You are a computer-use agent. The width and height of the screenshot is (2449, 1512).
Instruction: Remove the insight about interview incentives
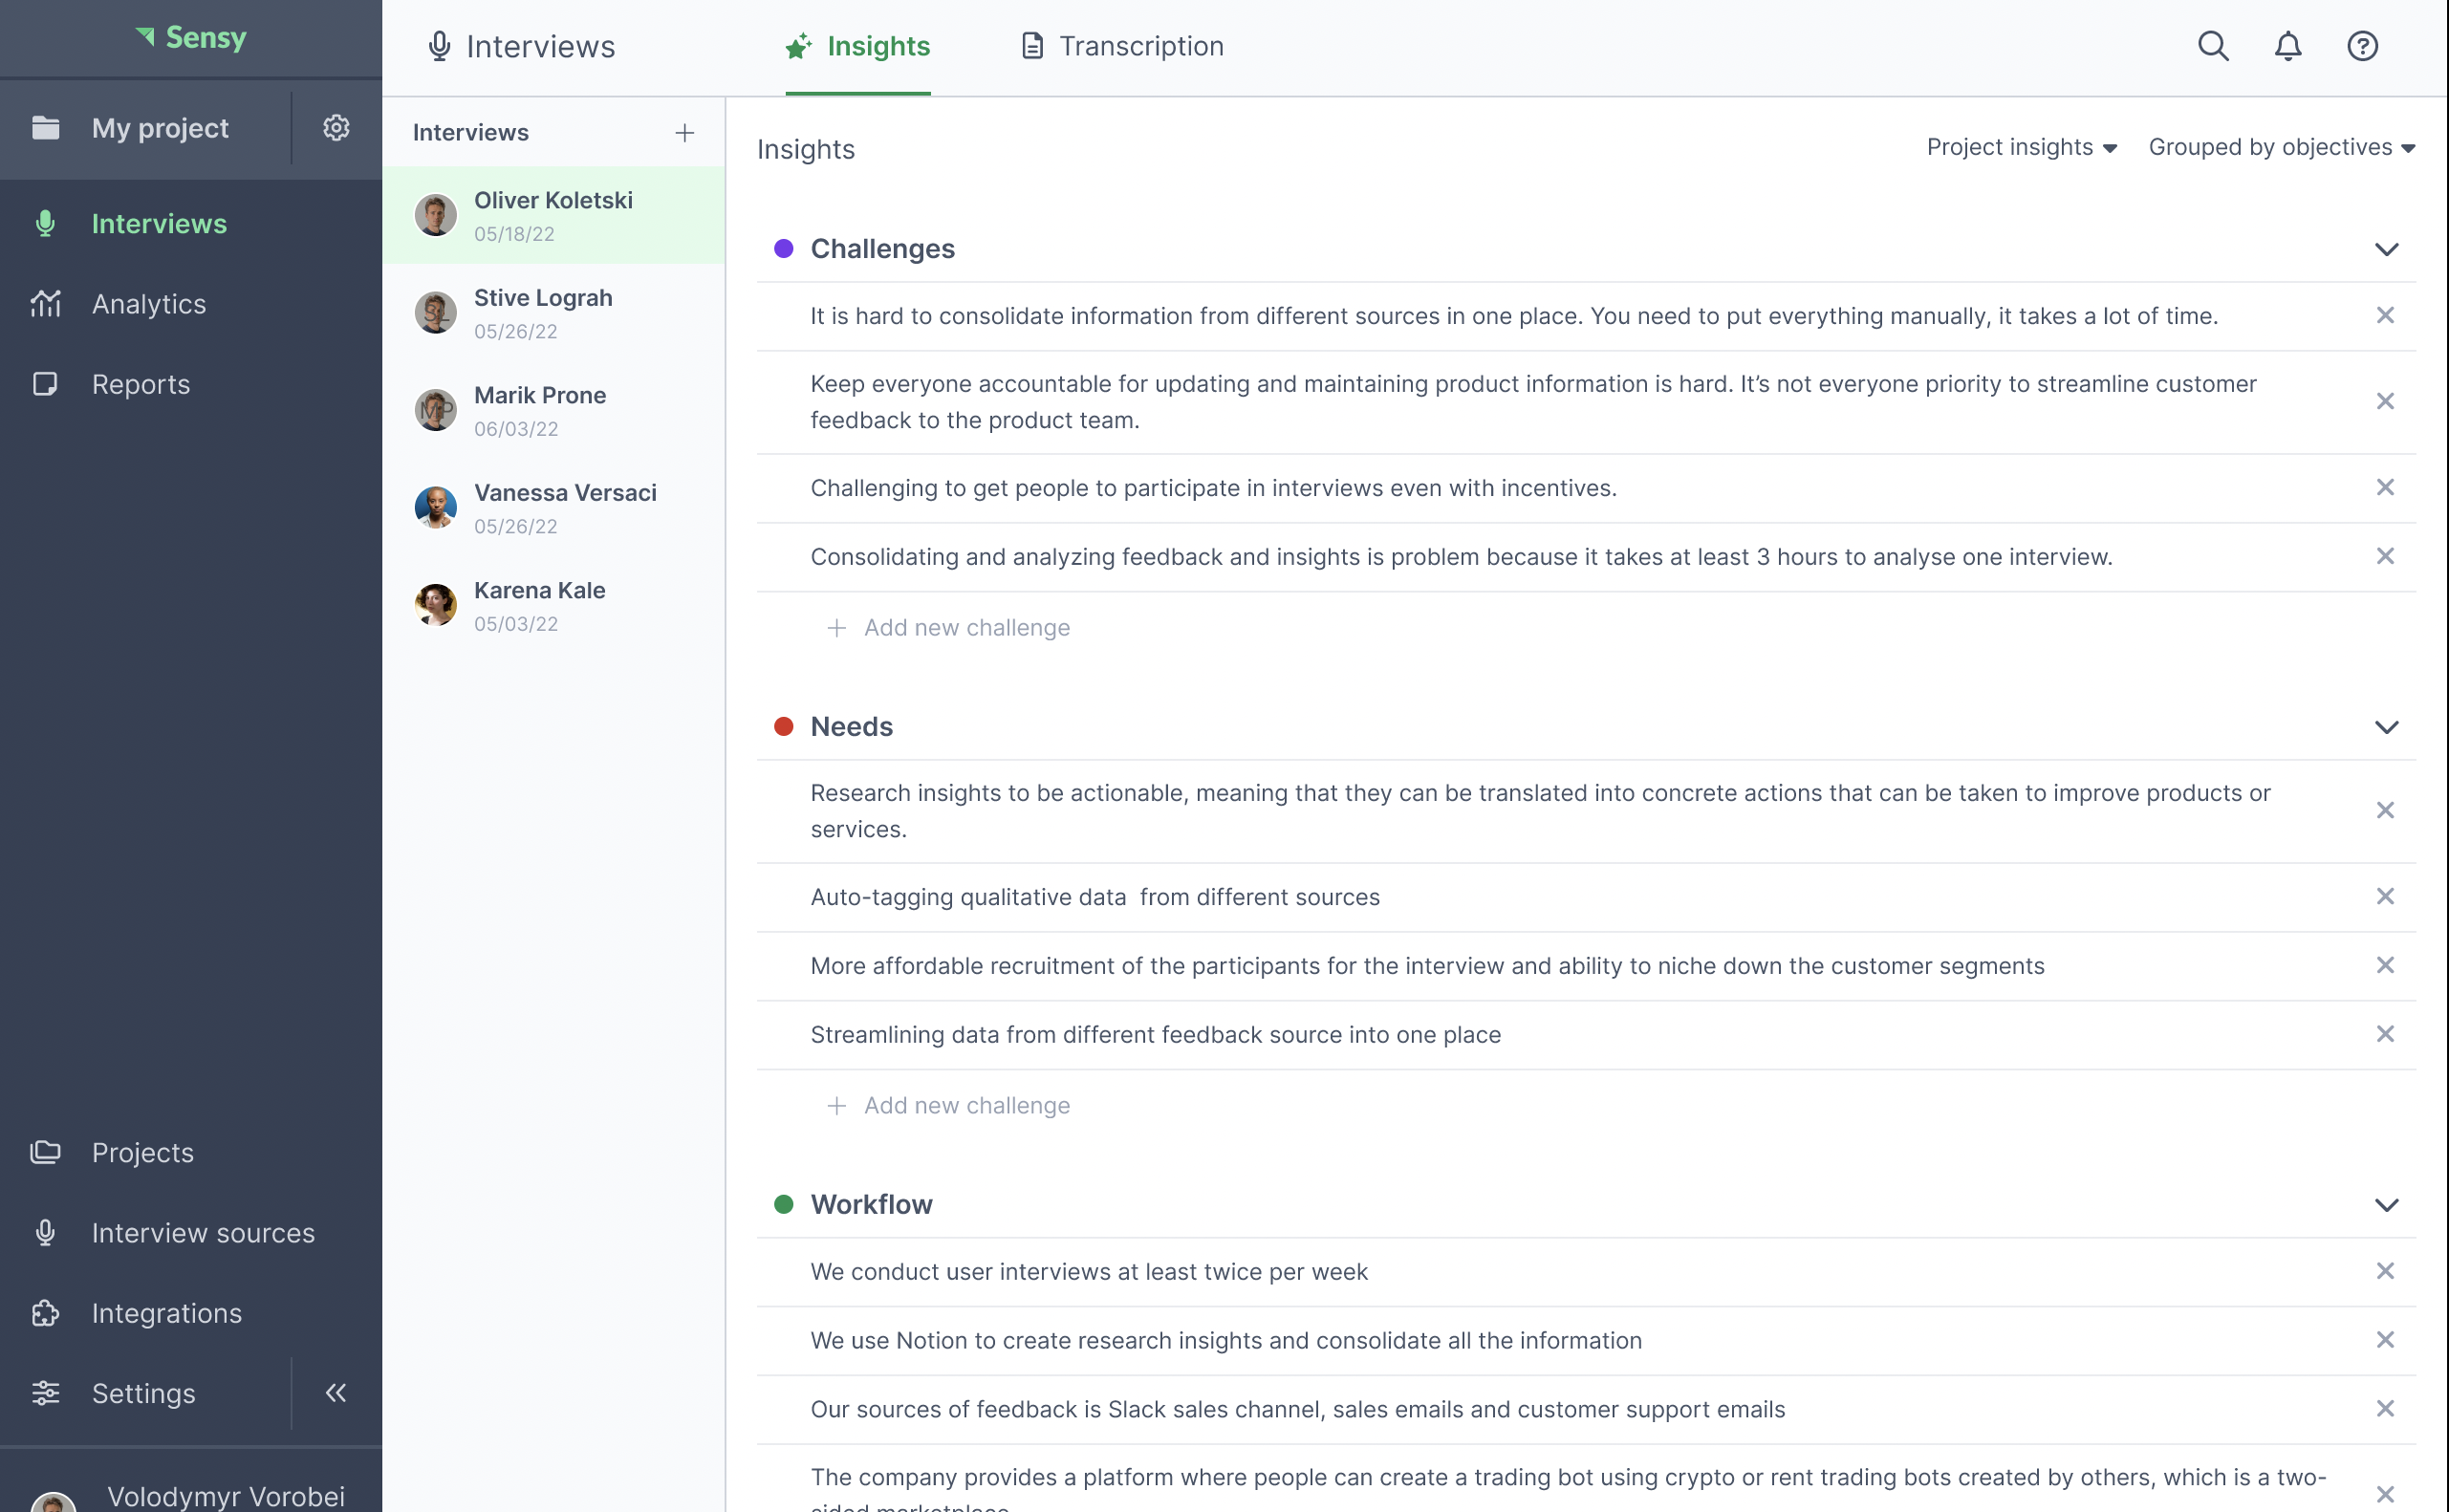[x=2386, y=487]
